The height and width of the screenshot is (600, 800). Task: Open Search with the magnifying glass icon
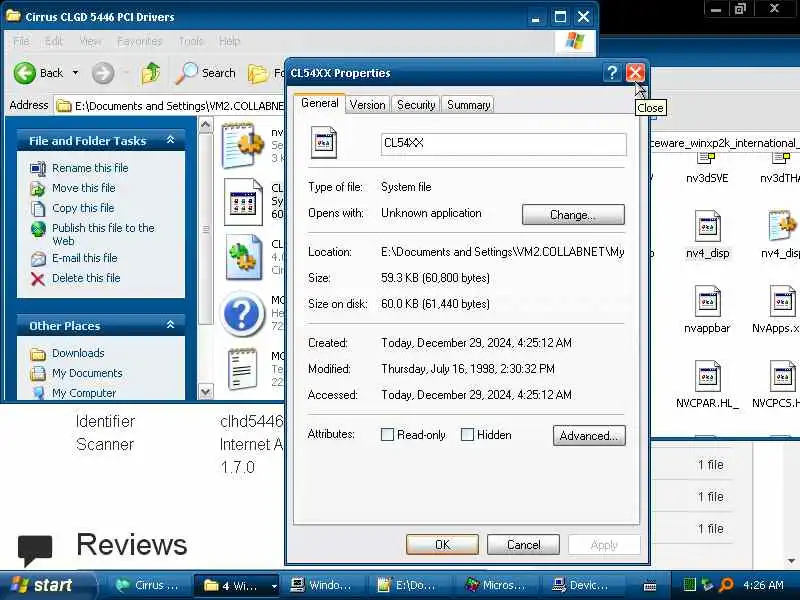(186, 73)
